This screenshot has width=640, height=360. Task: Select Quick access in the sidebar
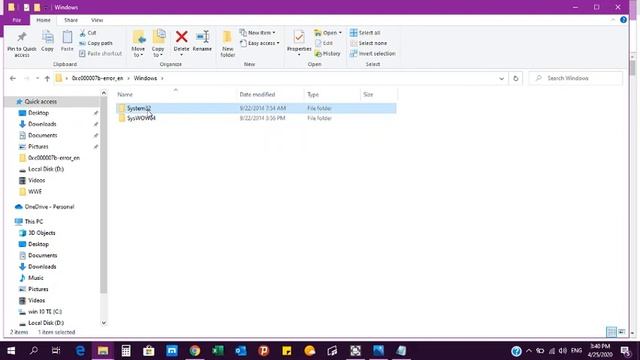click(40, 102)
